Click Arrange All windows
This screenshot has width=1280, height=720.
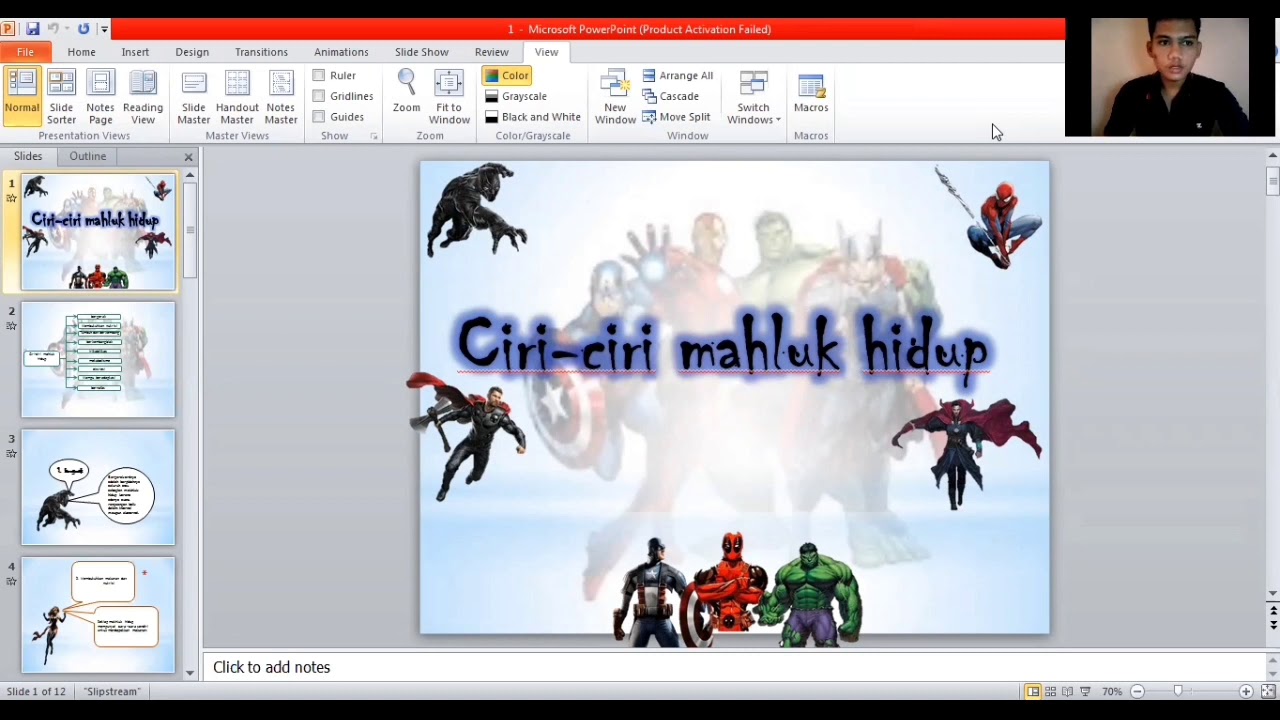pos(677,75)
